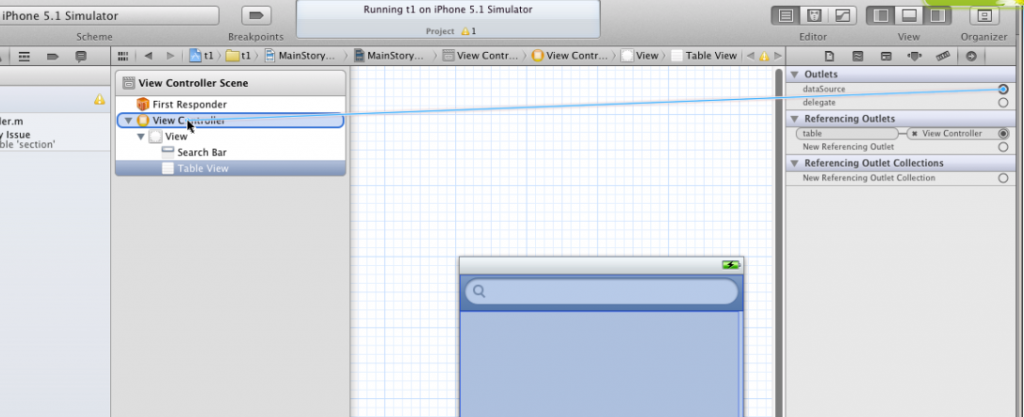
Task: Hide the Utilities pane
Action: coord(936,16)
